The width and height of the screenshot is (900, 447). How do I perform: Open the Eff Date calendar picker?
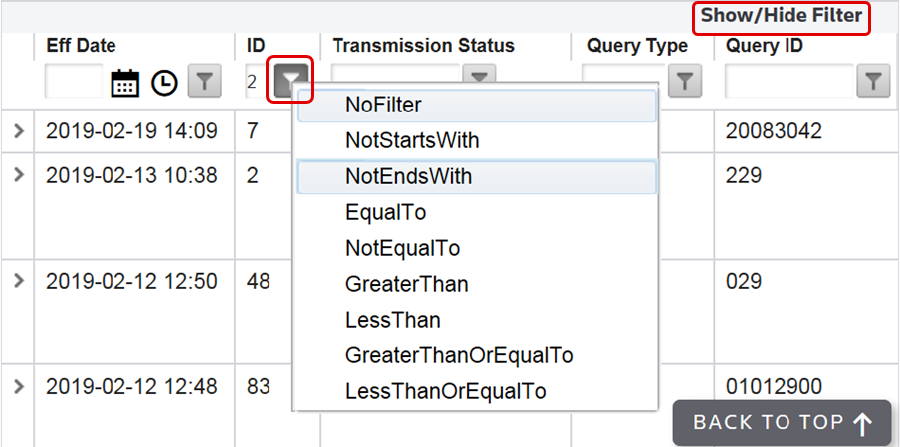(125, 83)
